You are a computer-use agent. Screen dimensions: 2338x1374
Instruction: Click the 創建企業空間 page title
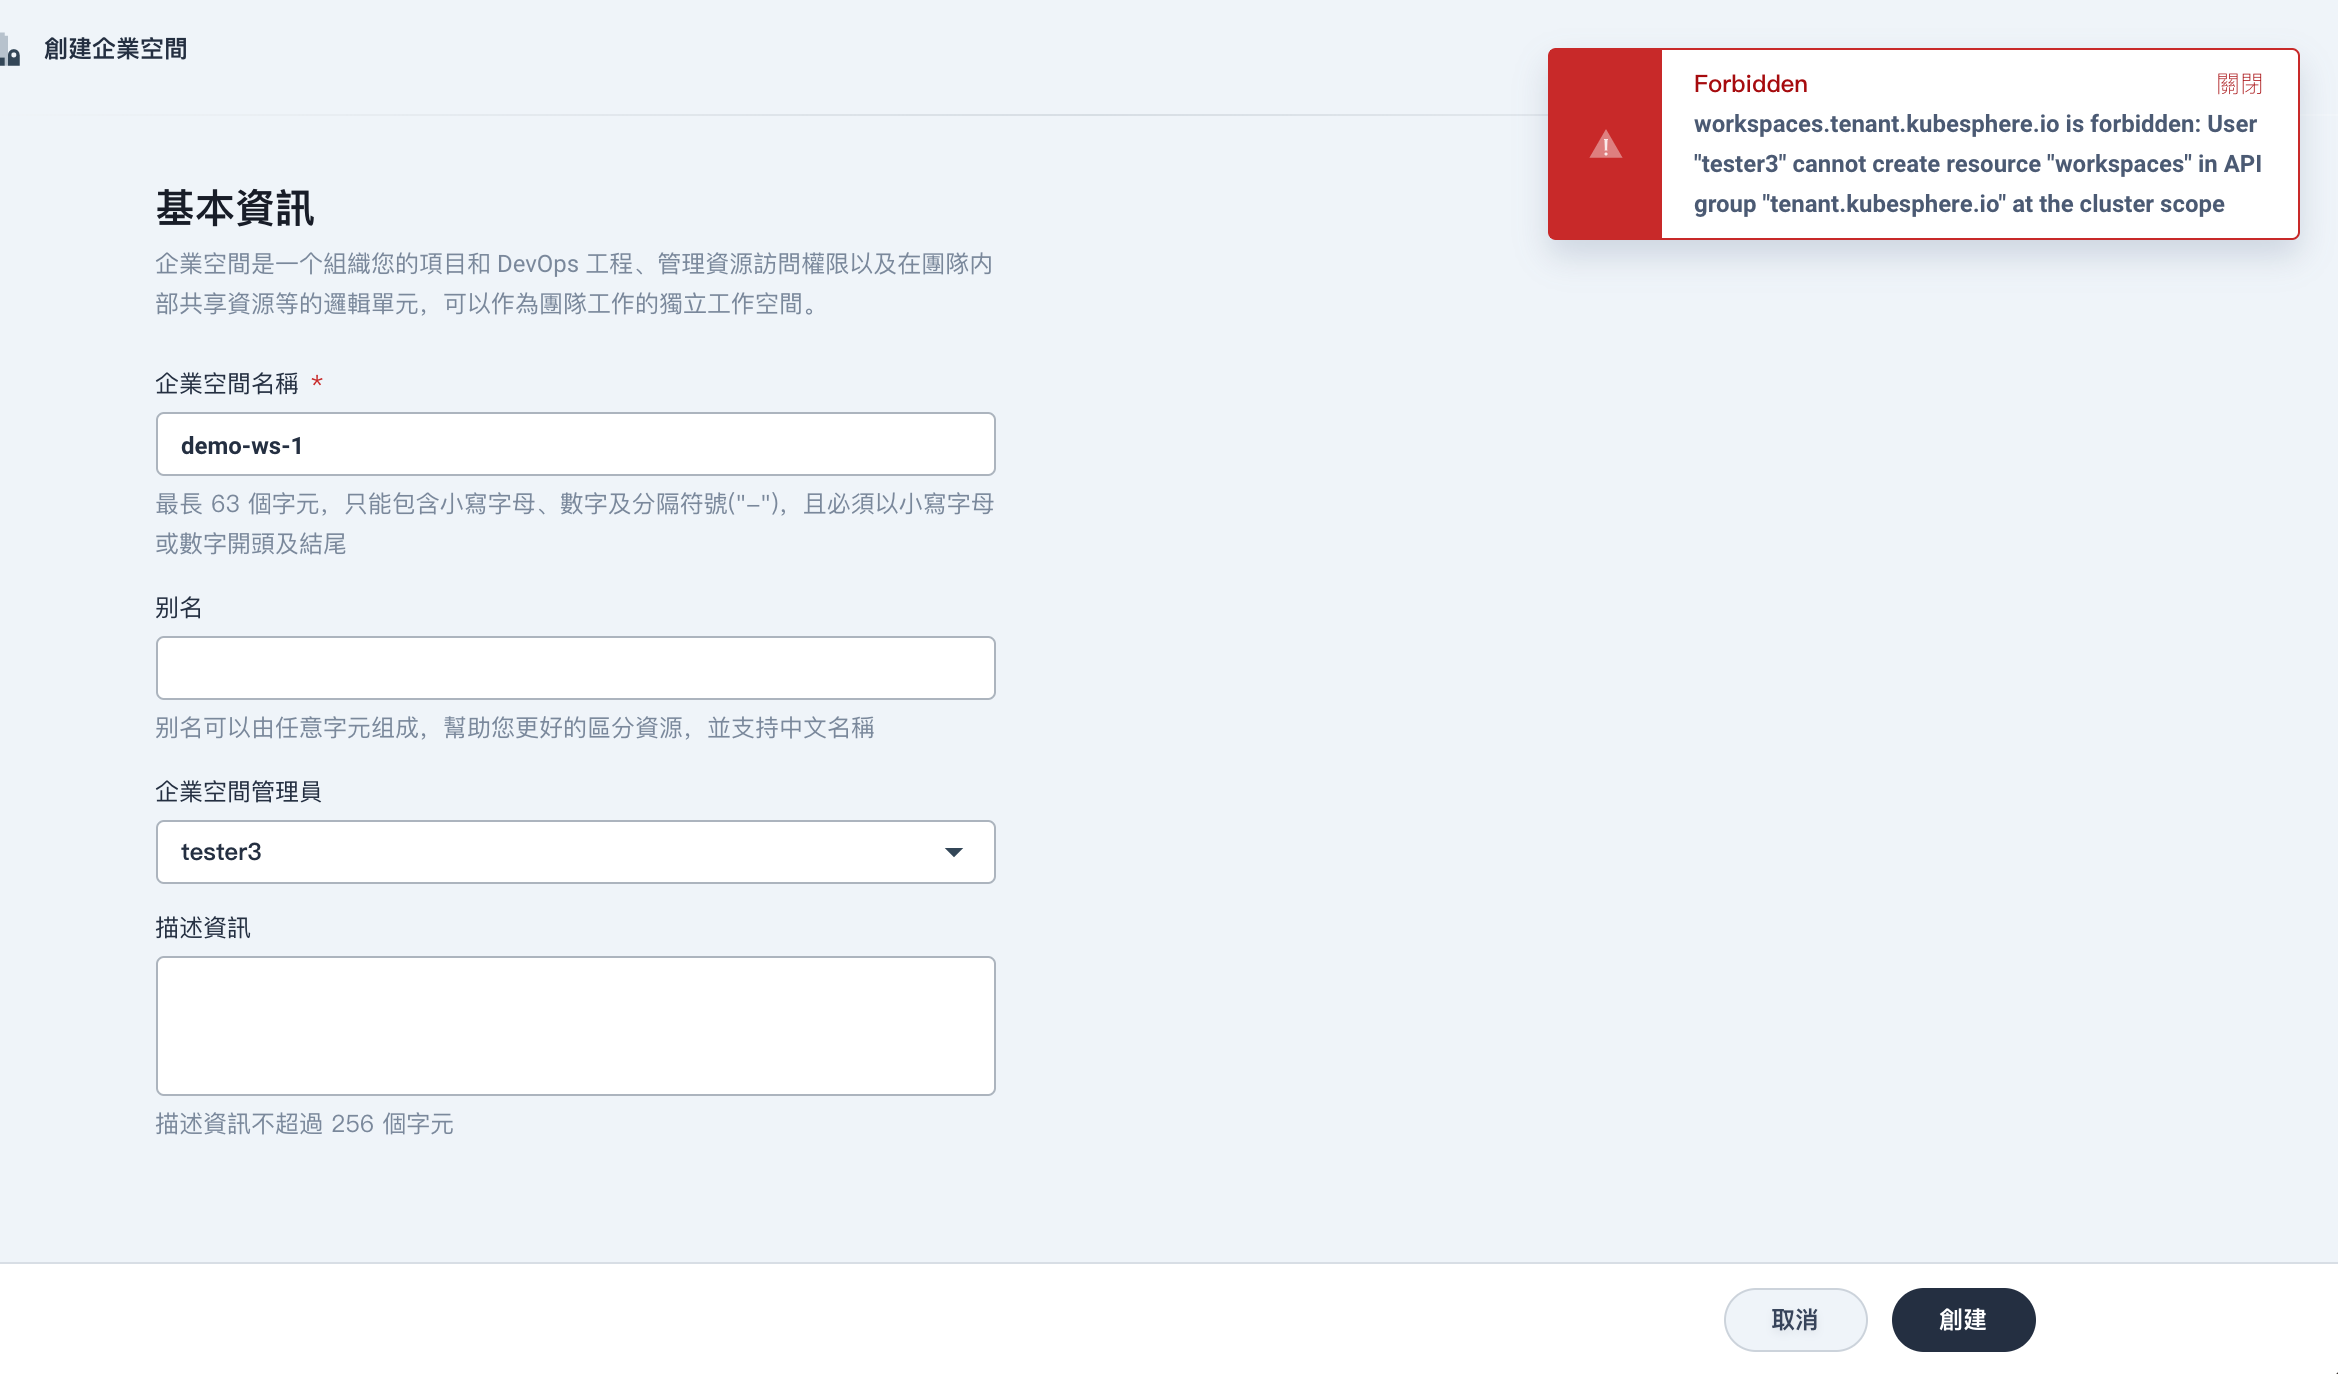(x=114, y=49)
